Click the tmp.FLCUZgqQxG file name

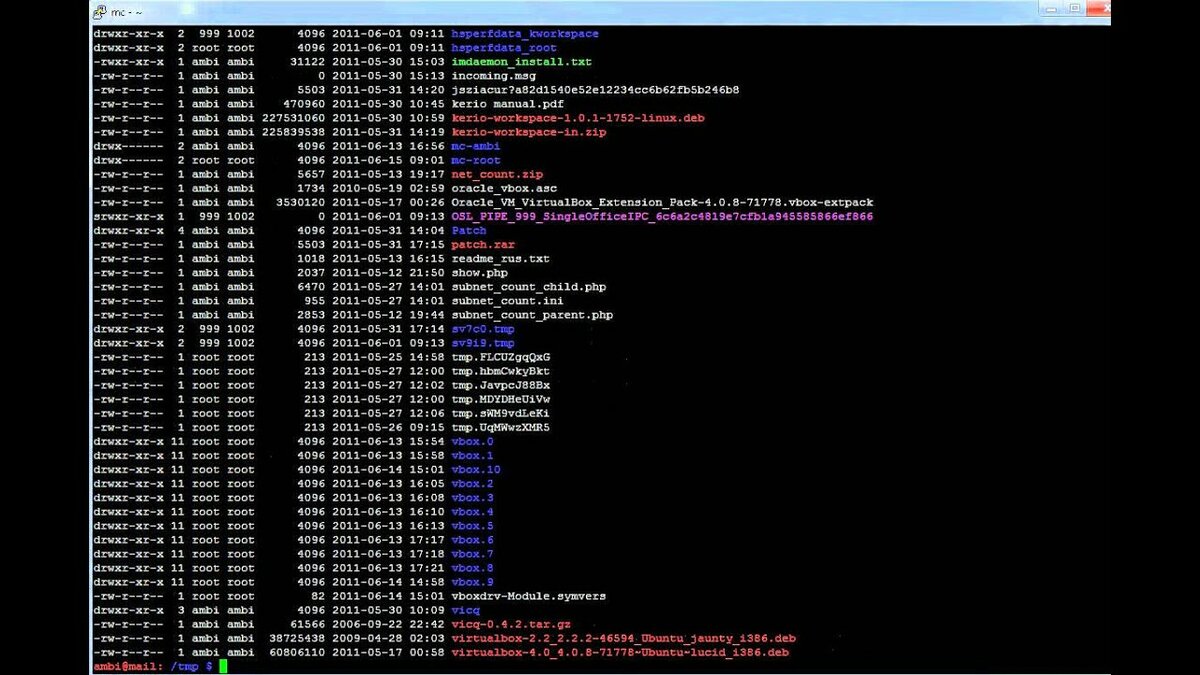point(501,357)
